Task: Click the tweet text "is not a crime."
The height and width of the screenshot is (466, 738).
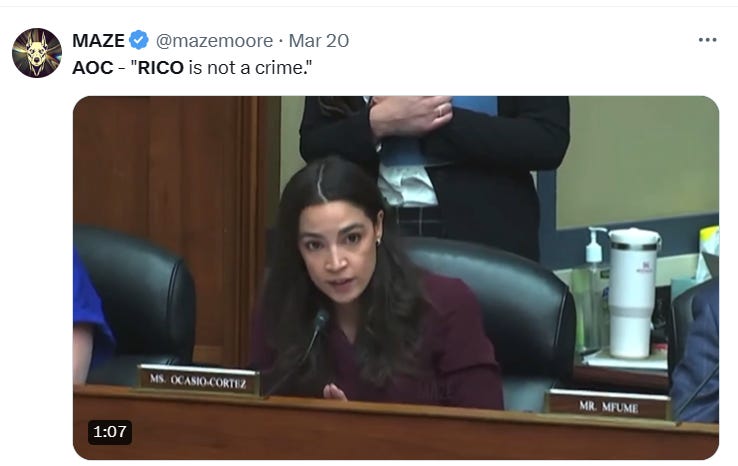Action: [x=248, y=68]
